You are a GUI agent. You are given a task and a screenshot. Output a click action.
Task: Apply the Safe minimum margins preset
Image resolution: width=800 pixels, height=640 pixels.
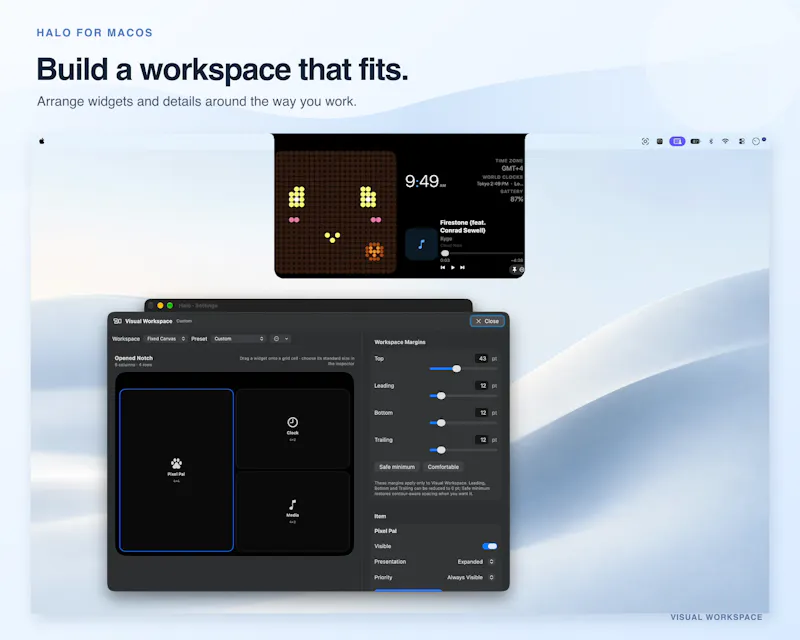(397, 467)
